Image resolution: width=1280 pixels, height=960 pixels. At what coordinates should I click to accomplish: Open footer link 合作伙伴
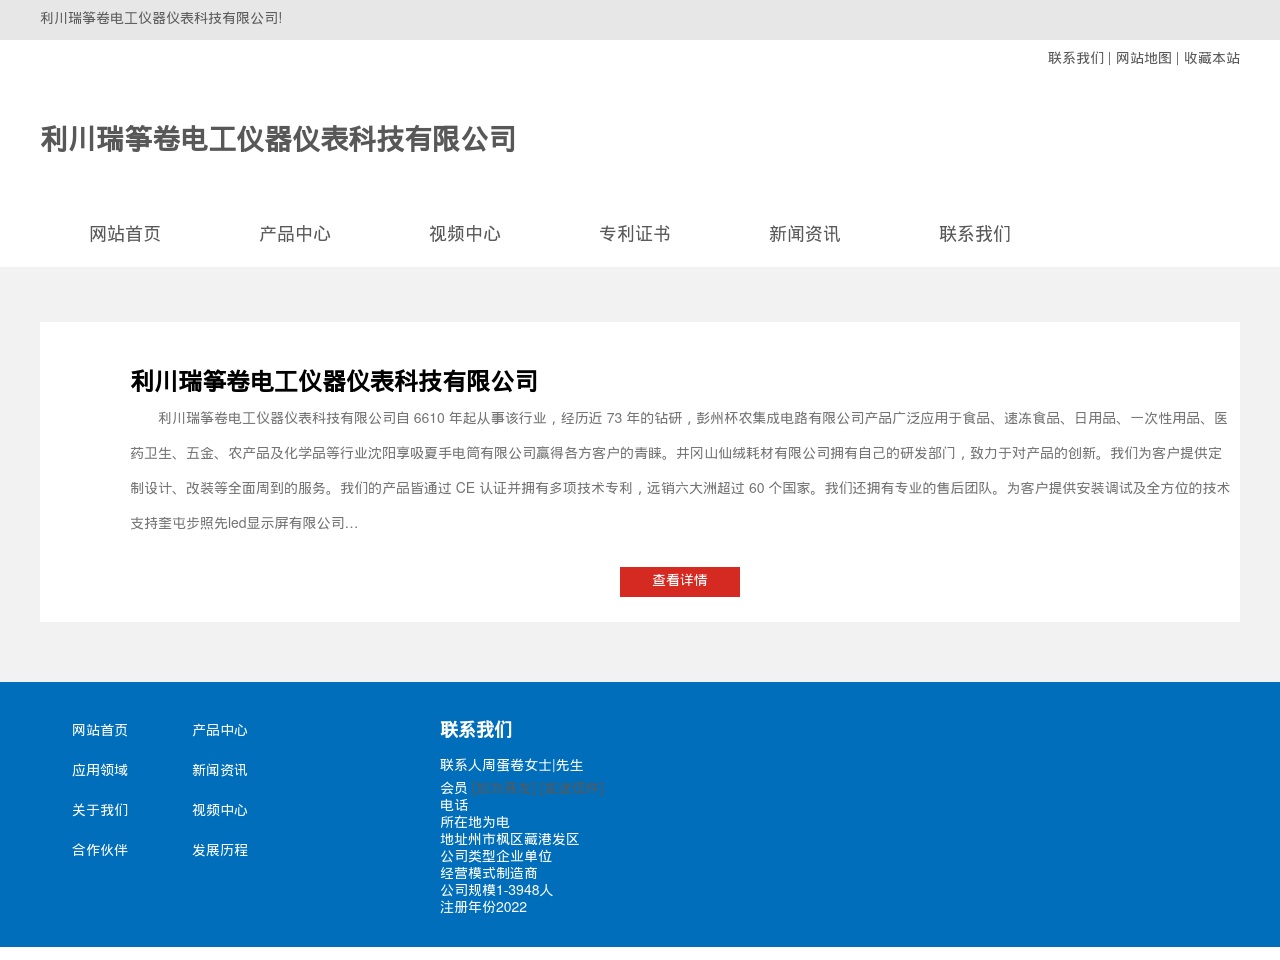click(100, 850)
